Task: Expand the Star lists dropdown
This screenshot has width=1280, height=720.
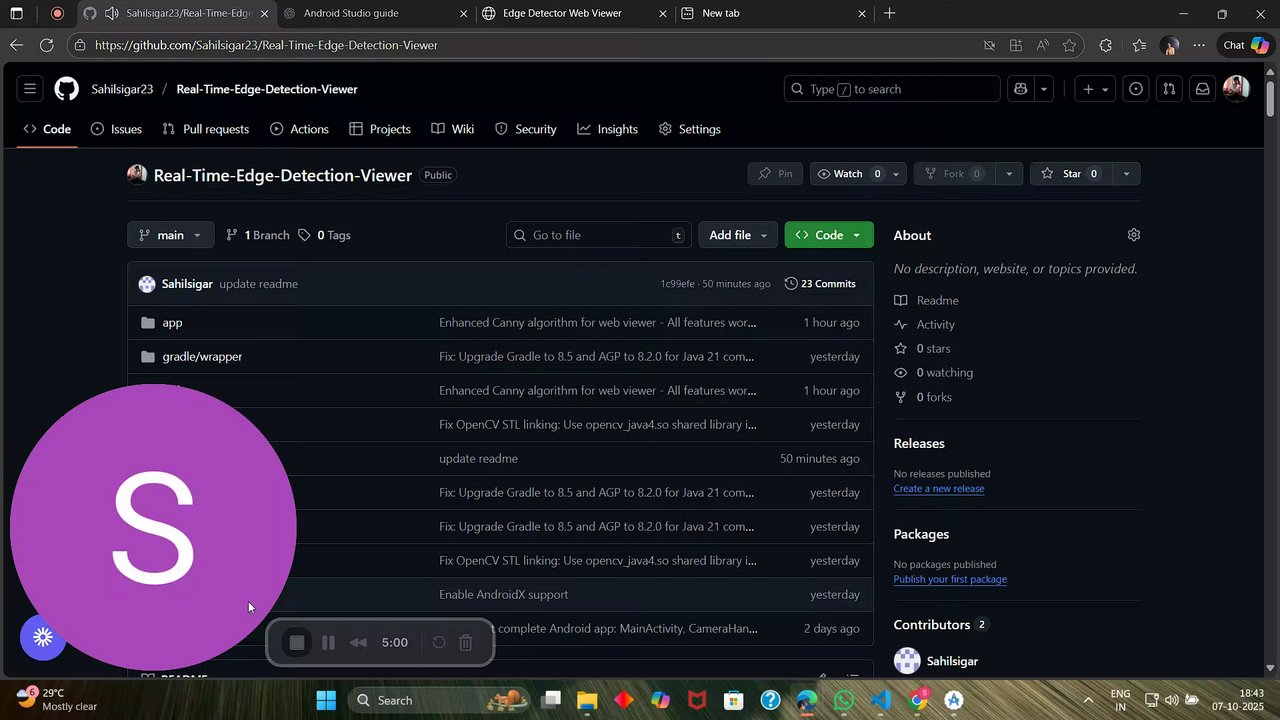Action: (x=1126, y=174)
